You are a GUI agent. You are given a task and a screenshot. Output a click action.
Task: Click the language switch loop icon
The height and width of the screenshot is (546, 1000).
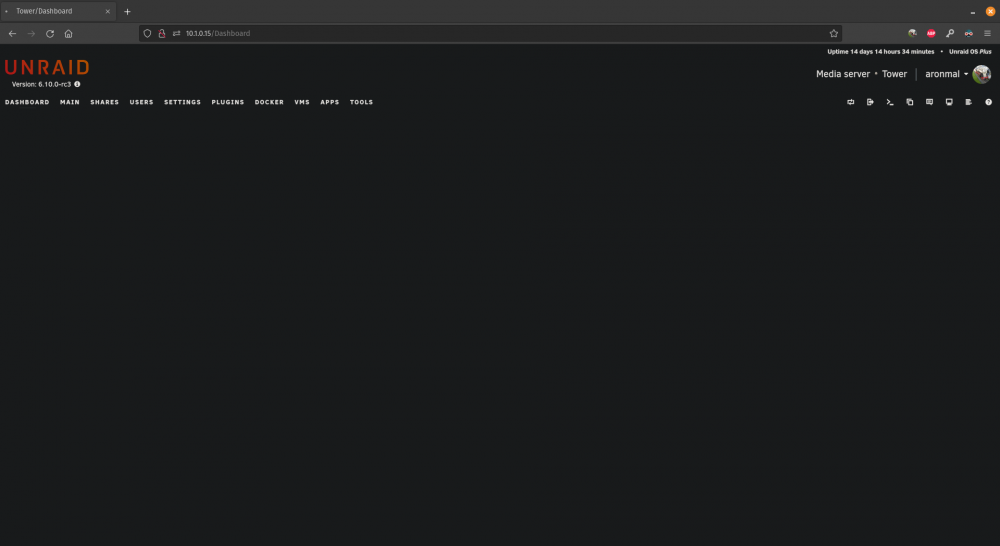[x=851, y=102]
